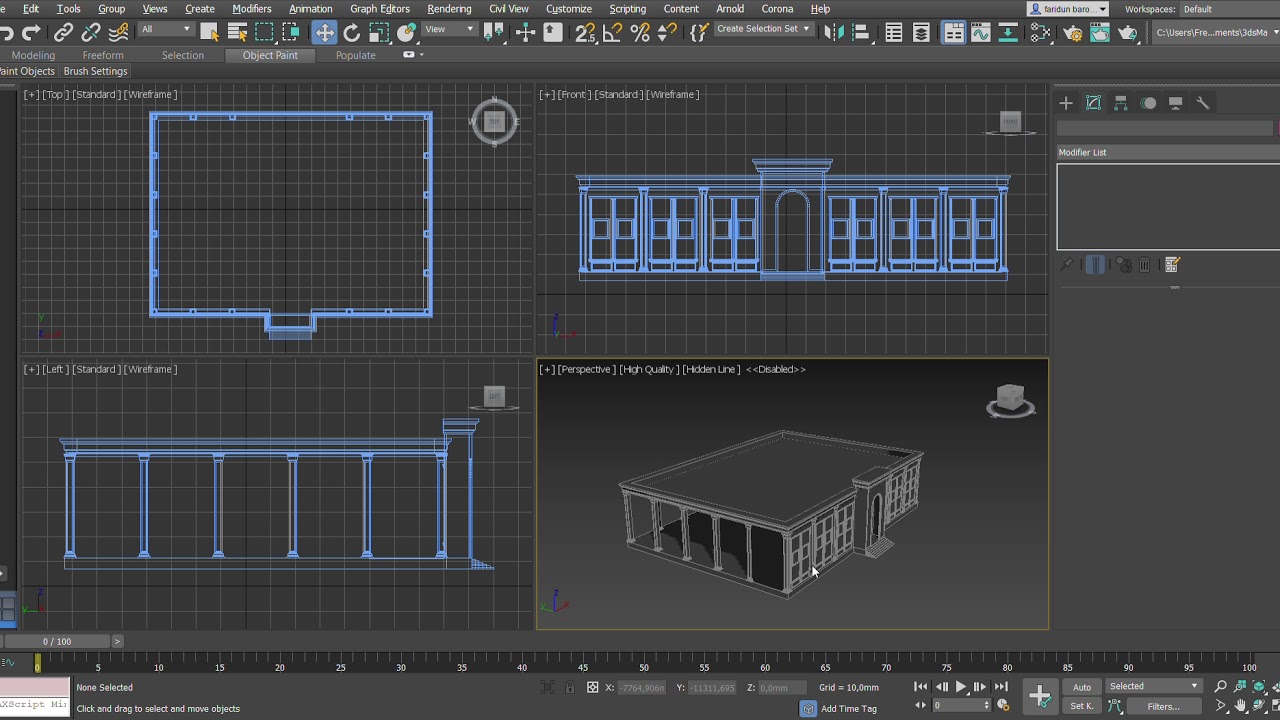Click the Link objects chain icon

[x=64, y=33]
